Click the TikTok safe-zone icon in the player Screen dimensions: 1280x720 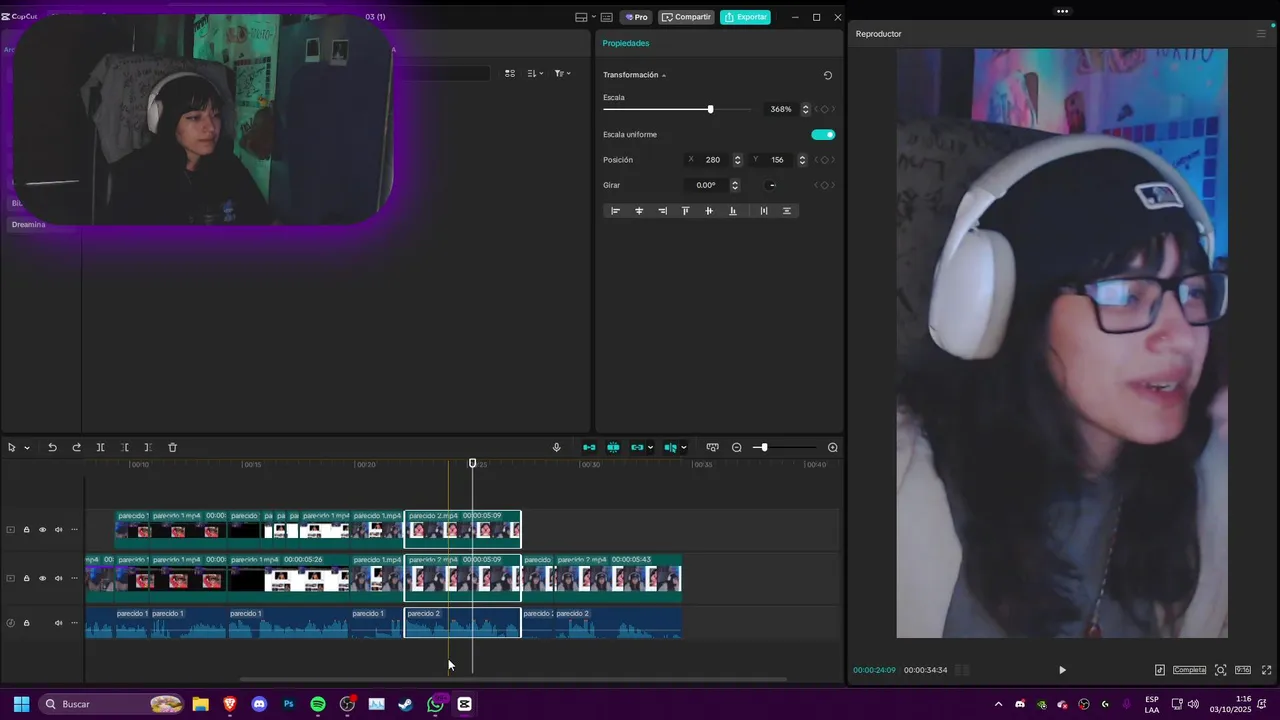pyautogui.click(x=1160, y=670)
